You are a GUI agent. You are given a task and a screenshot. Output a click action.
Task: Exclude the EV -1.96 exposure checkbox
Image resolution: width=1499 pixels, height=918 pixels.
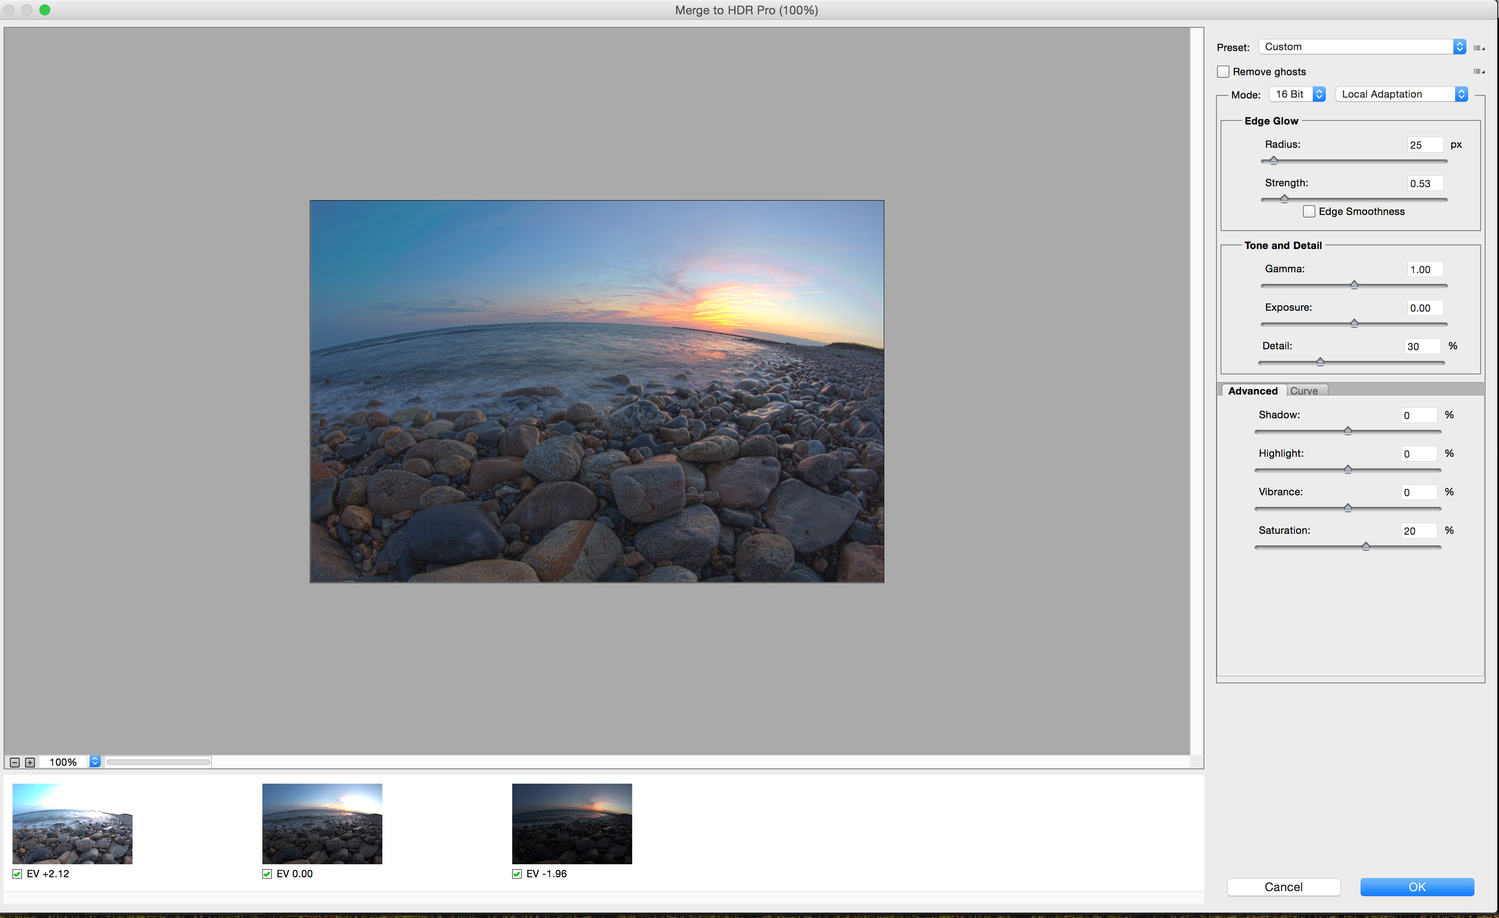coord(517,874)
